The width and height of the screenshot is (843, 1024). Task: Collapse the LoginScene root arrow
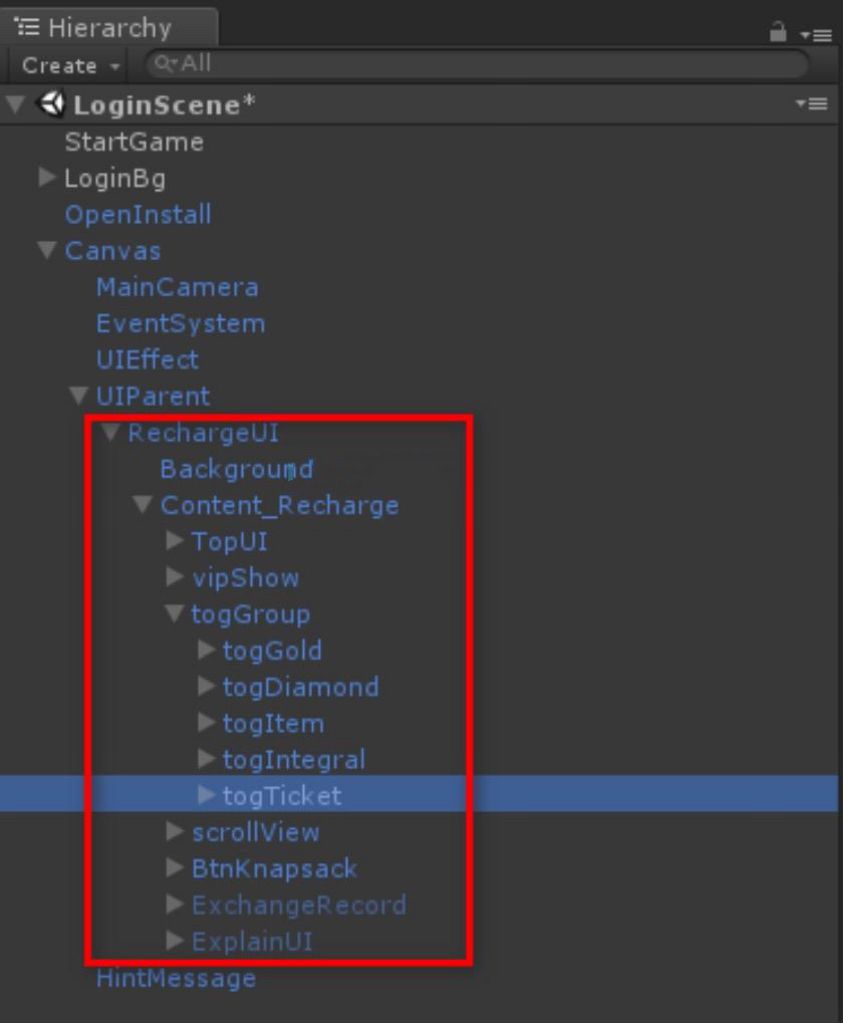[16, 104]
